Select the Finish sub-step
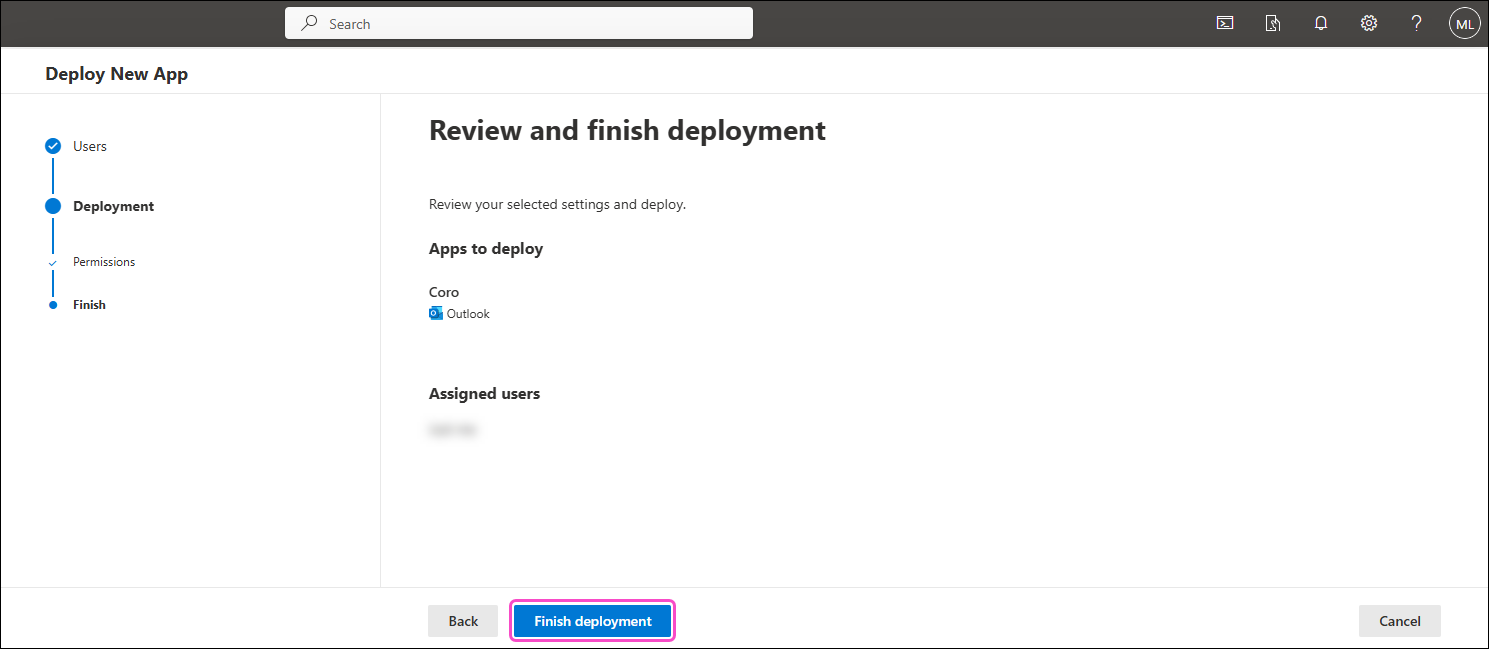This screenshot has height=649, width=1489. click(89, 305)
